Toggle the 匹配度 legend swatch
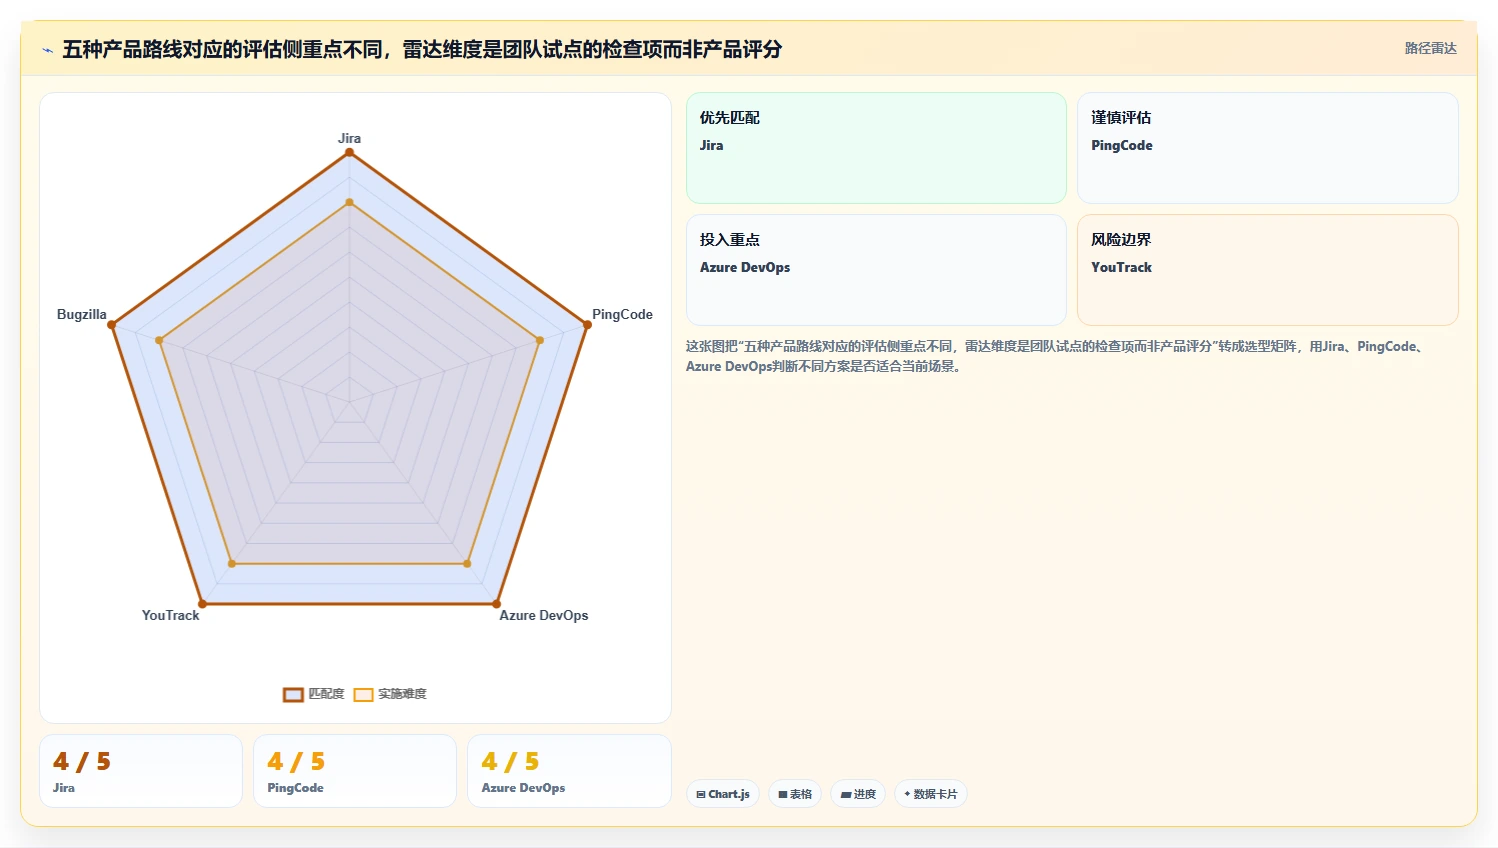This screenshot has height=848, width=1498. 293,694
